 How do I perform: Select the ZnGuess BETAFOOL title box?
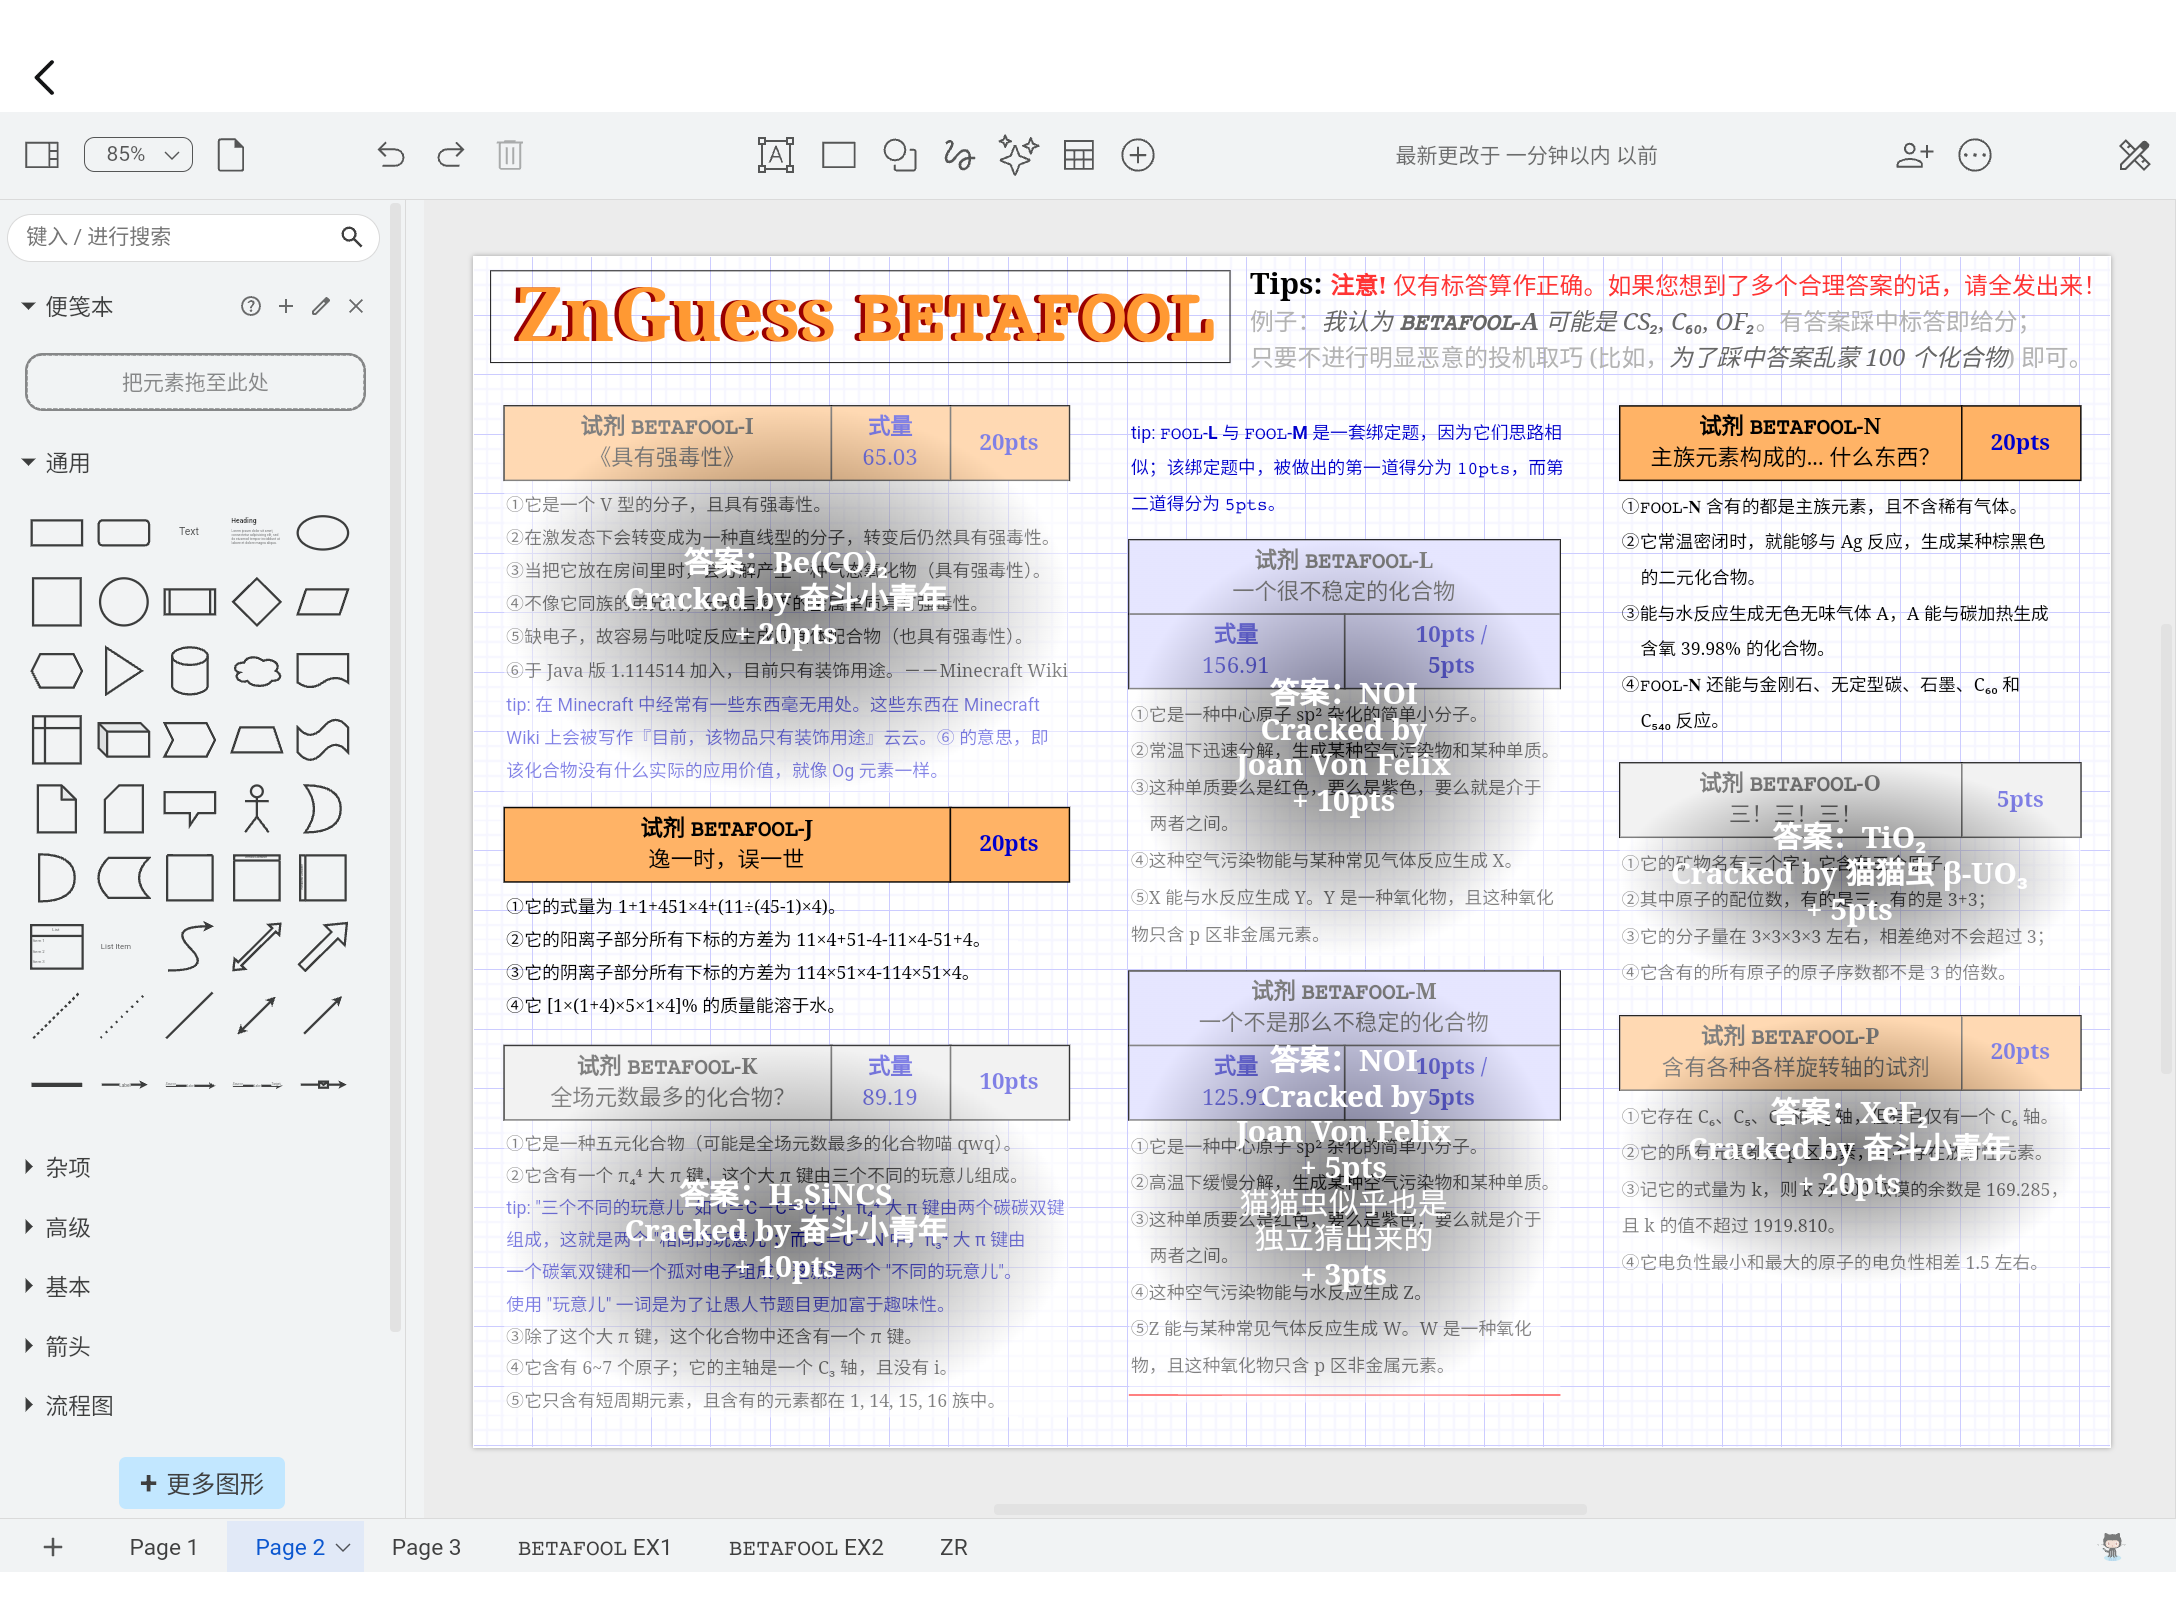pos(860,316)
